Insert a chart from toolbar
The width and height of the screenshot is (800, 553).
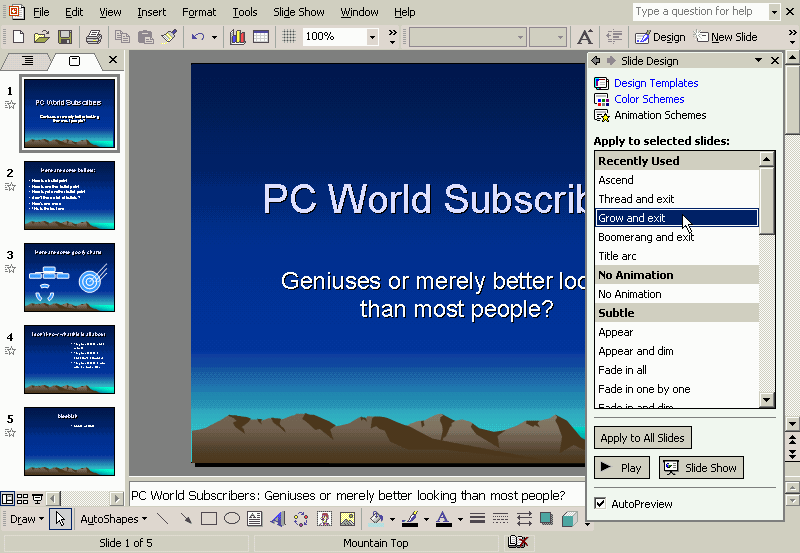click(x=238, y=37)
